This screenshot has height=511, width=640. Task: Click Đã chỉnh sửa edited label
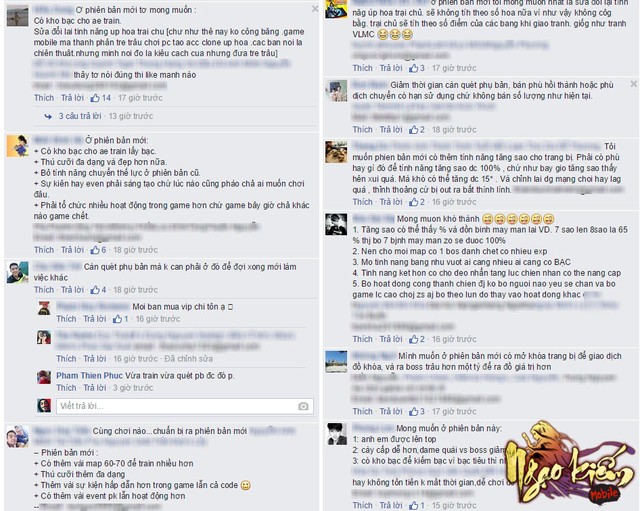[x=189, y=359]
